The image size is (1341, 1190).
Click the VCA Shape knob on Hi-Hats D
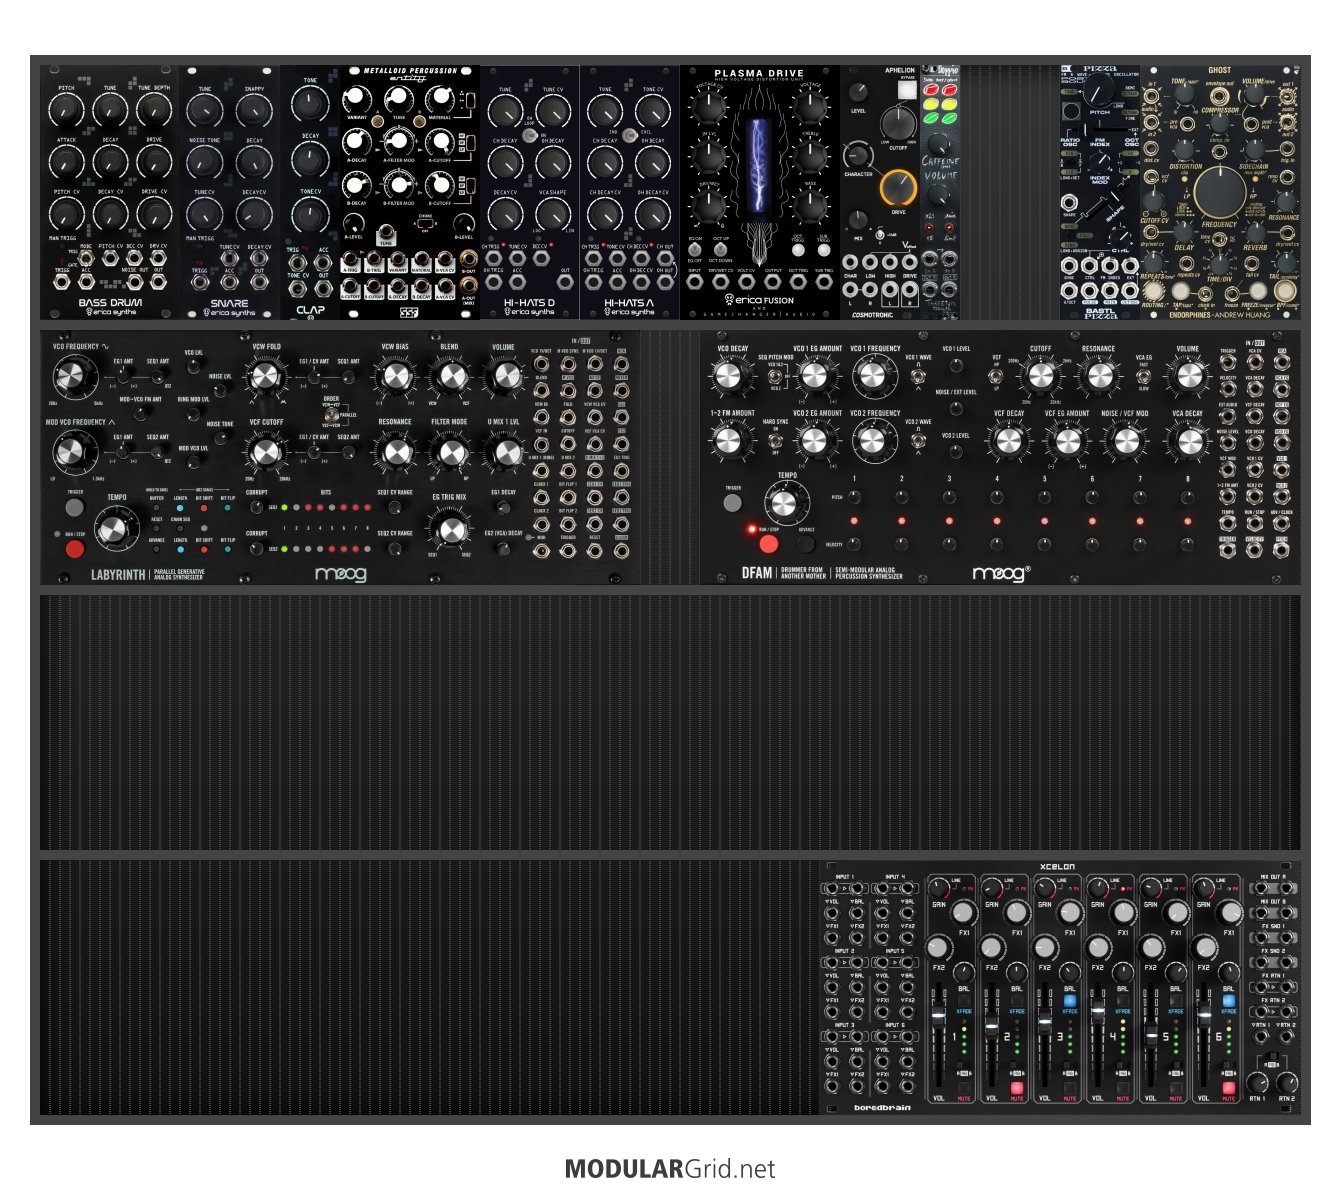tap(553, 212)
